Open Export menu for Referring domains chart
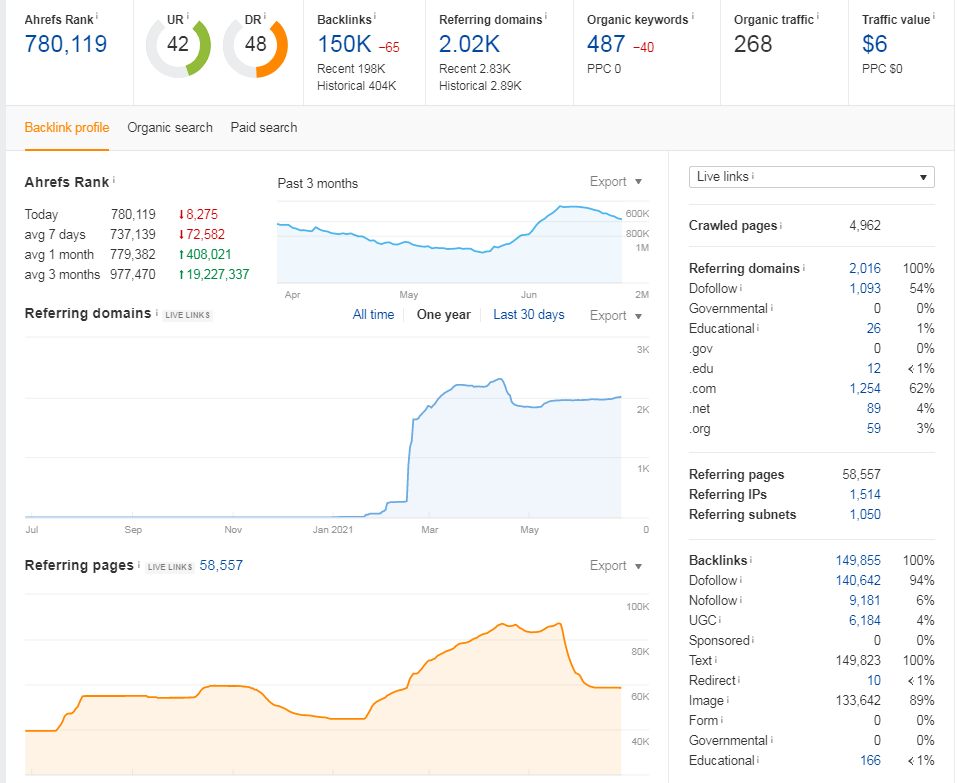Screen dimensions: 957x783 click(x=615, y=316)
